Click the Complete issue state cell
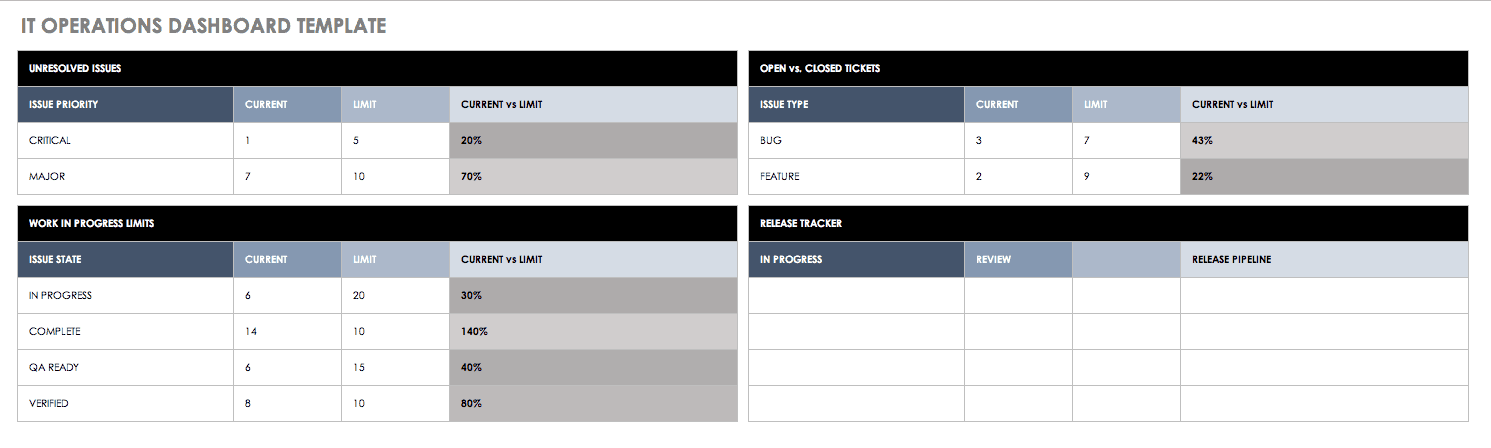Screen dimensions: 1491x448 [x=55, y=332]
